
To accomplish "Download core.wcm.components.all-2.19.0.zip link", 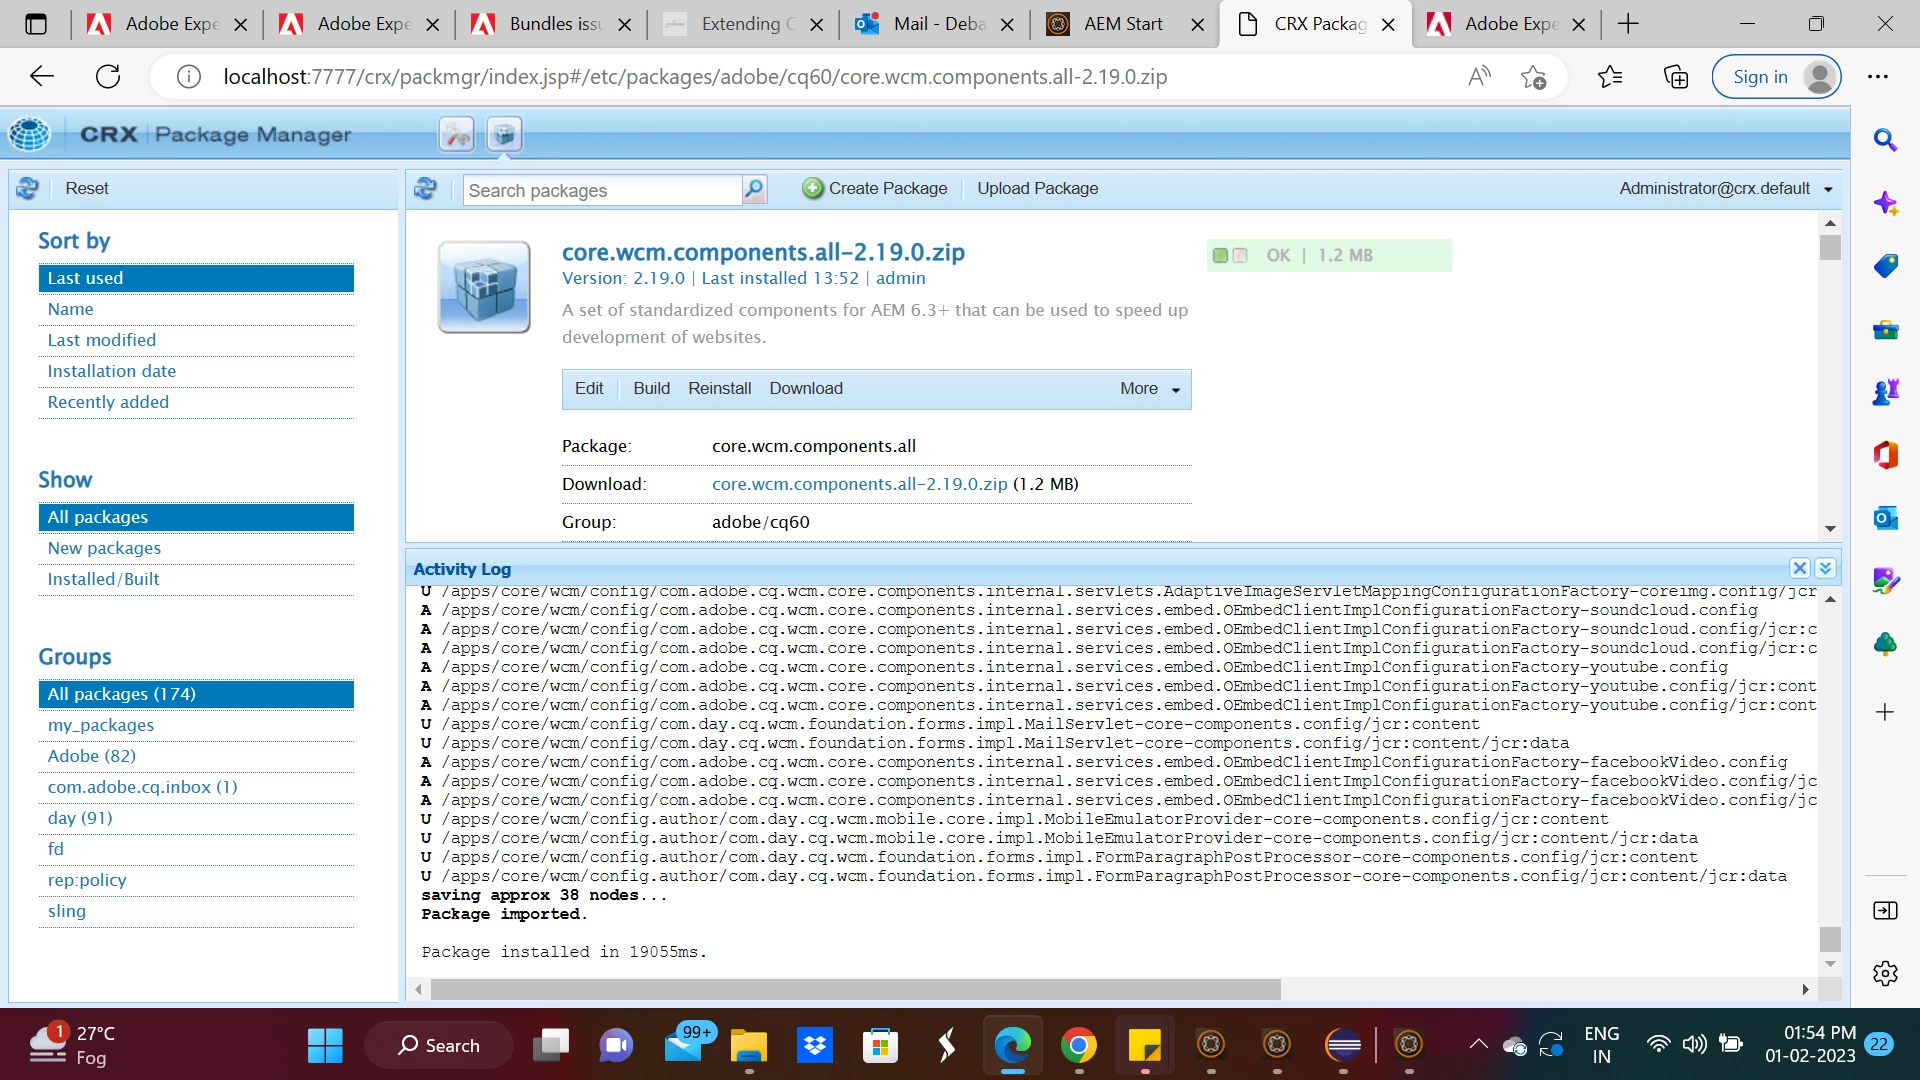I will point(859,484).
